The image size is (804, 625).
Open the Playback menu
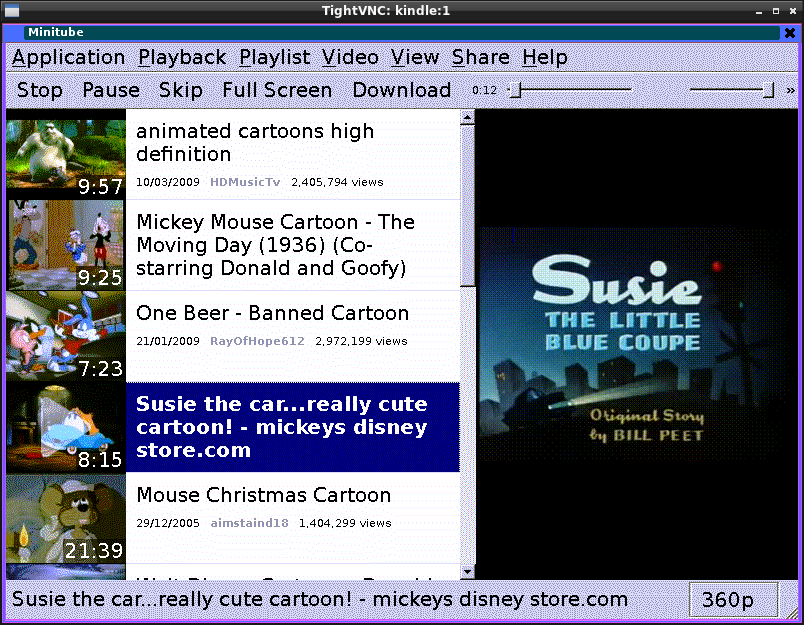click(x=182, y=57)
